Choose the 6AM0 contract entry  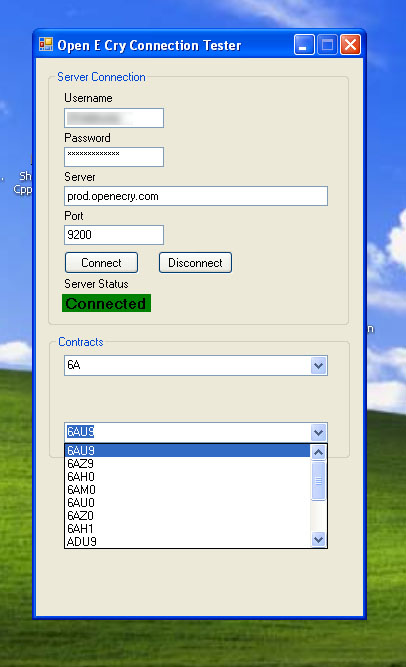187,490
